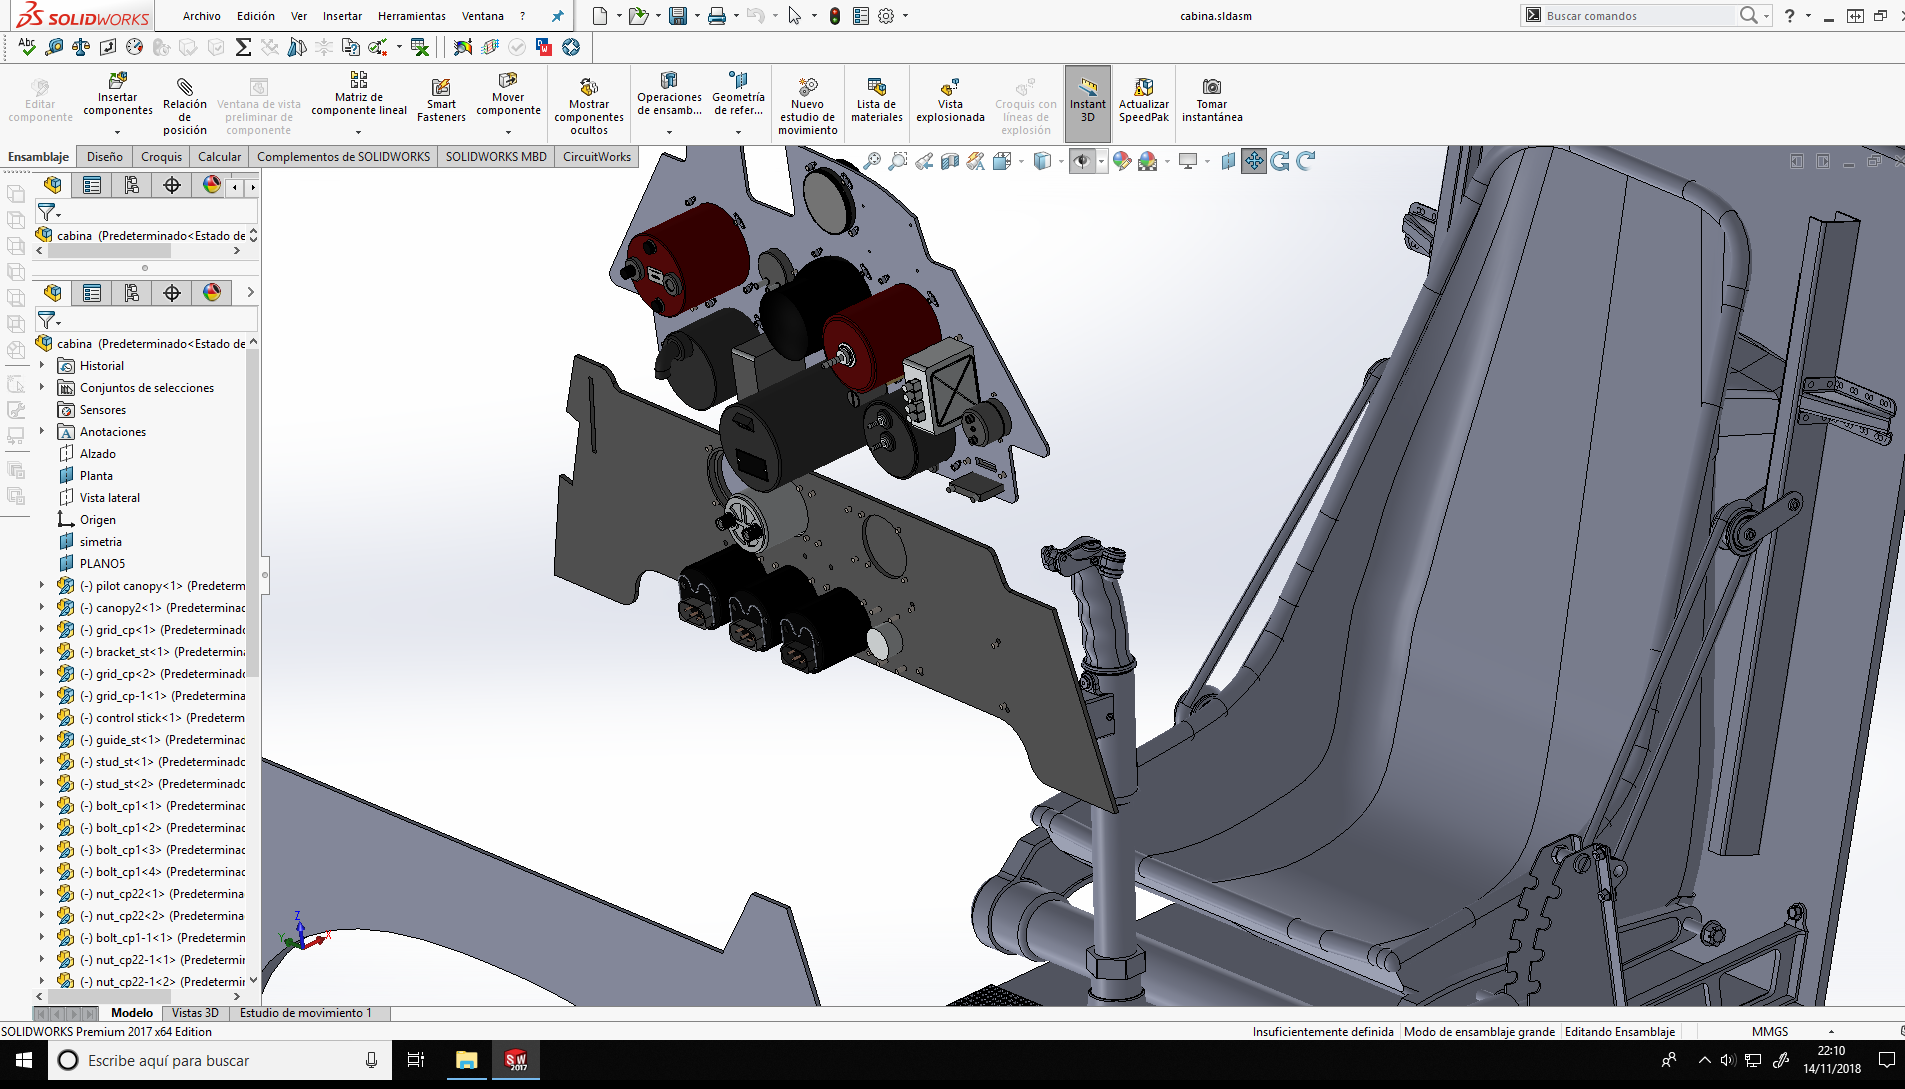The width and height of the screenshot is (1905, 1089).
Task: Click the Buscar comandos search field
Action: (1638, 16)
